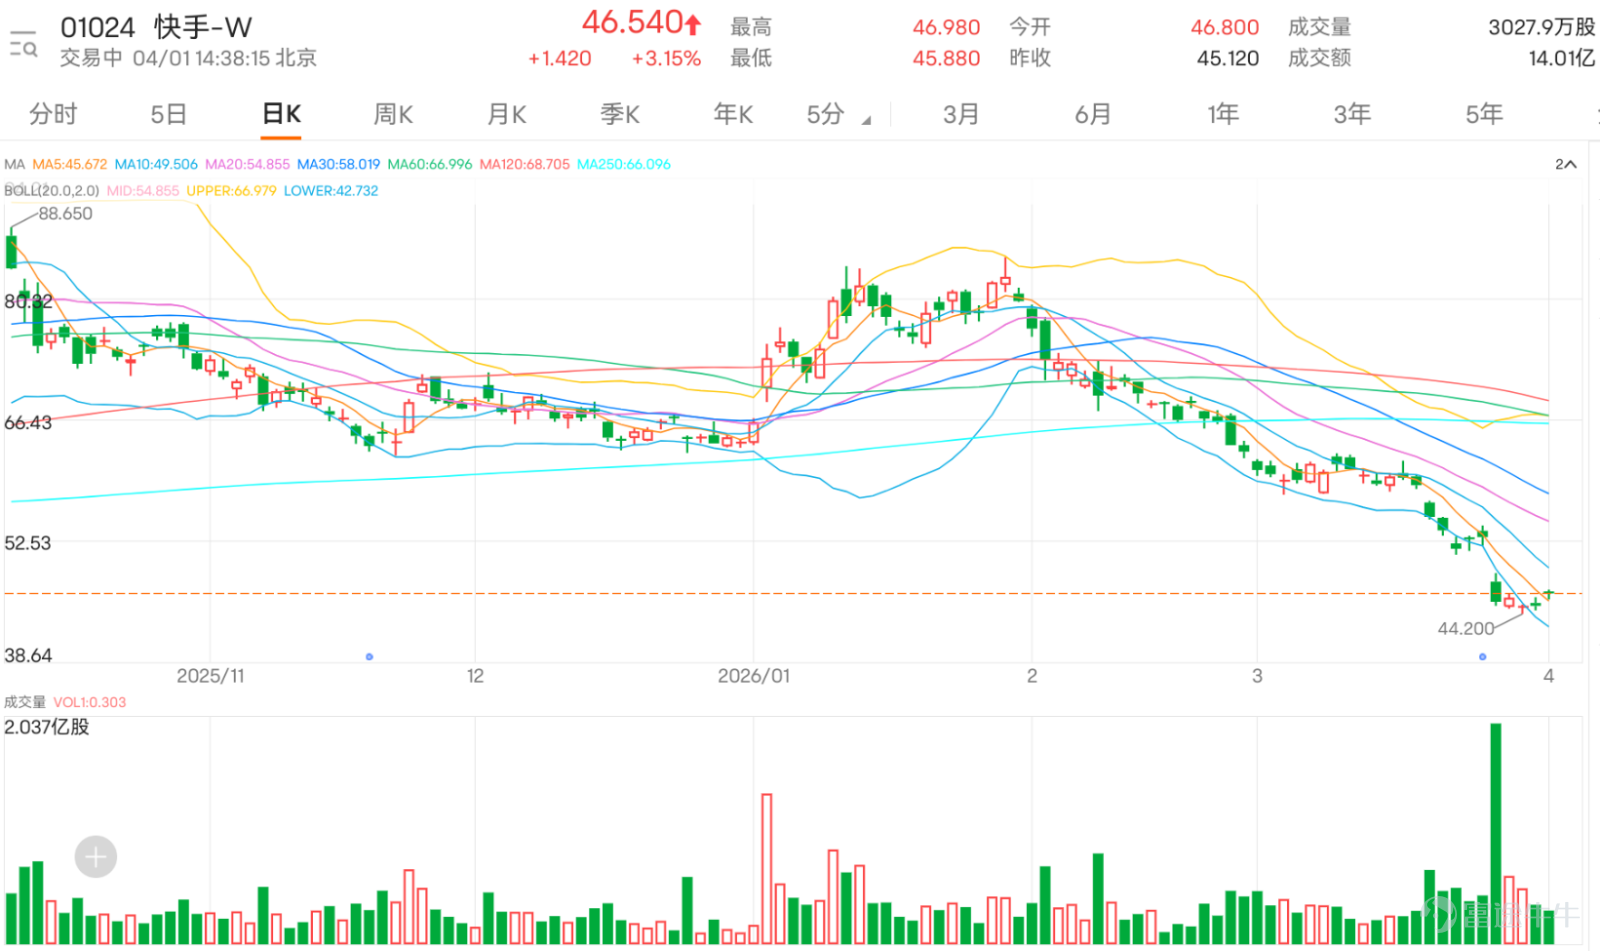Click the 昨收 value 45.120
The width and height of the screenshot is (1600, 951).
click(x=1228, y=58)
